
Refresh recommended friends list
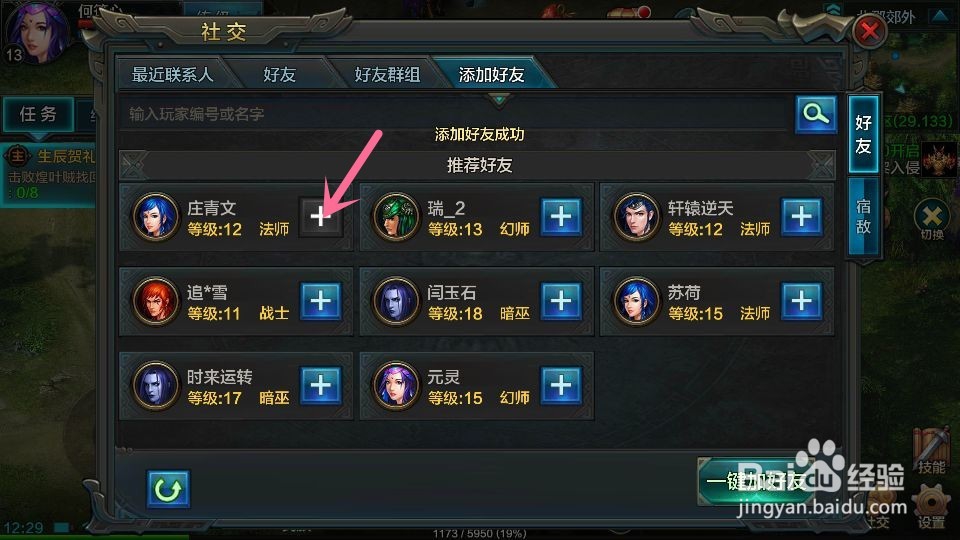coord(168,489)
